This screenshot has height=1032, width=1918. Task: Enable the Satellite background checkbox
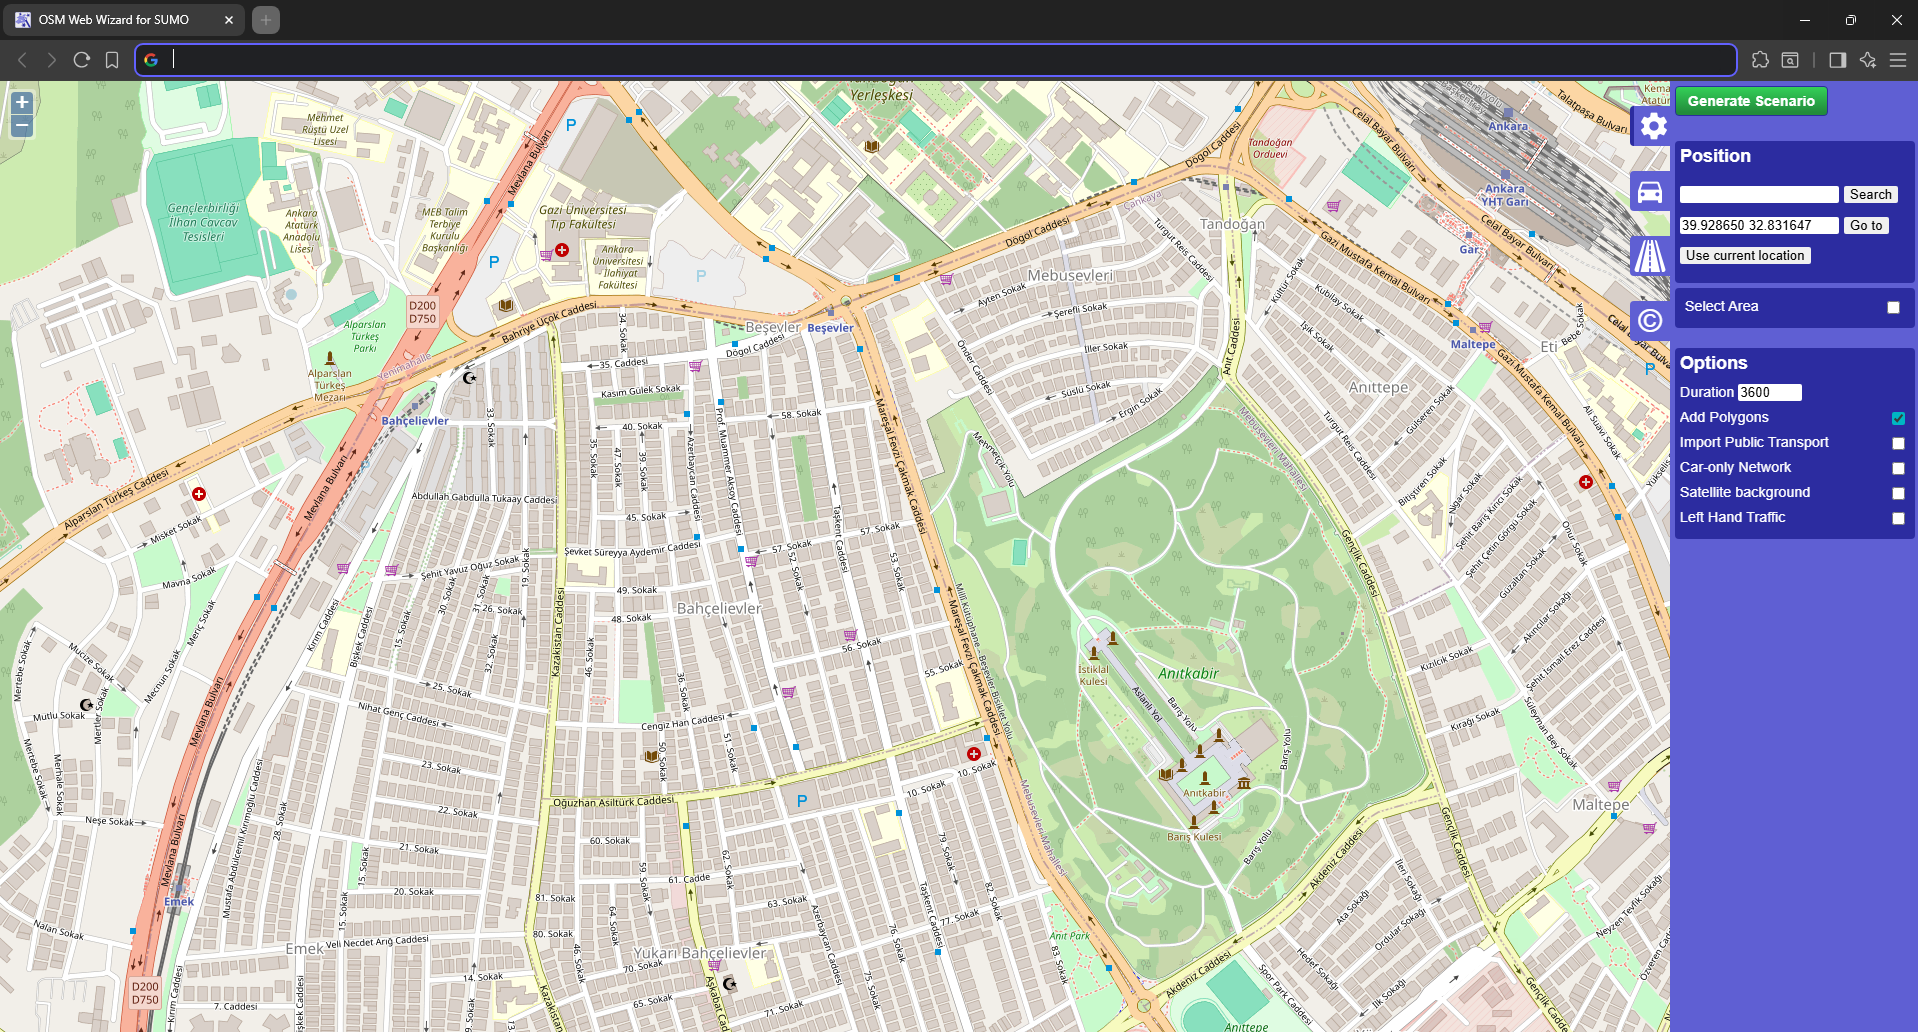coord(1898,493)
